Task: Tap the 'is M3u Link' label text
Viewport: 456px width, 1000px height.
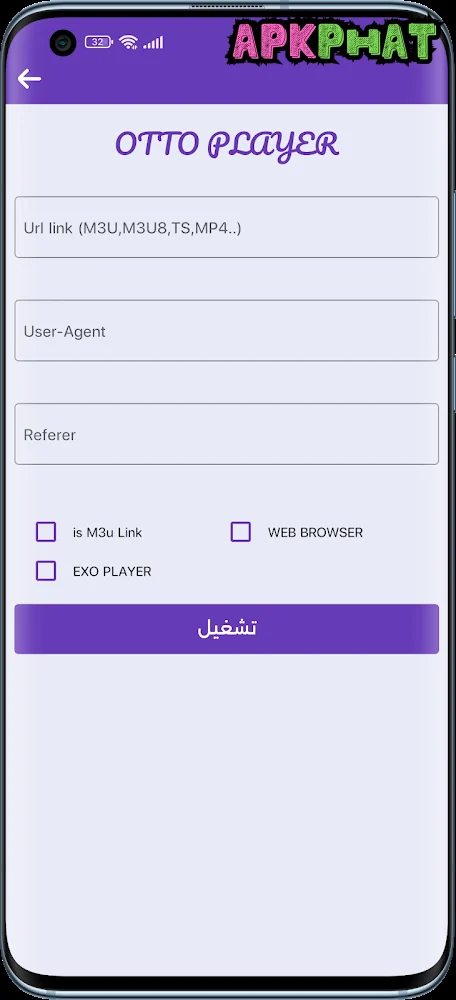Action: (108, 533)
